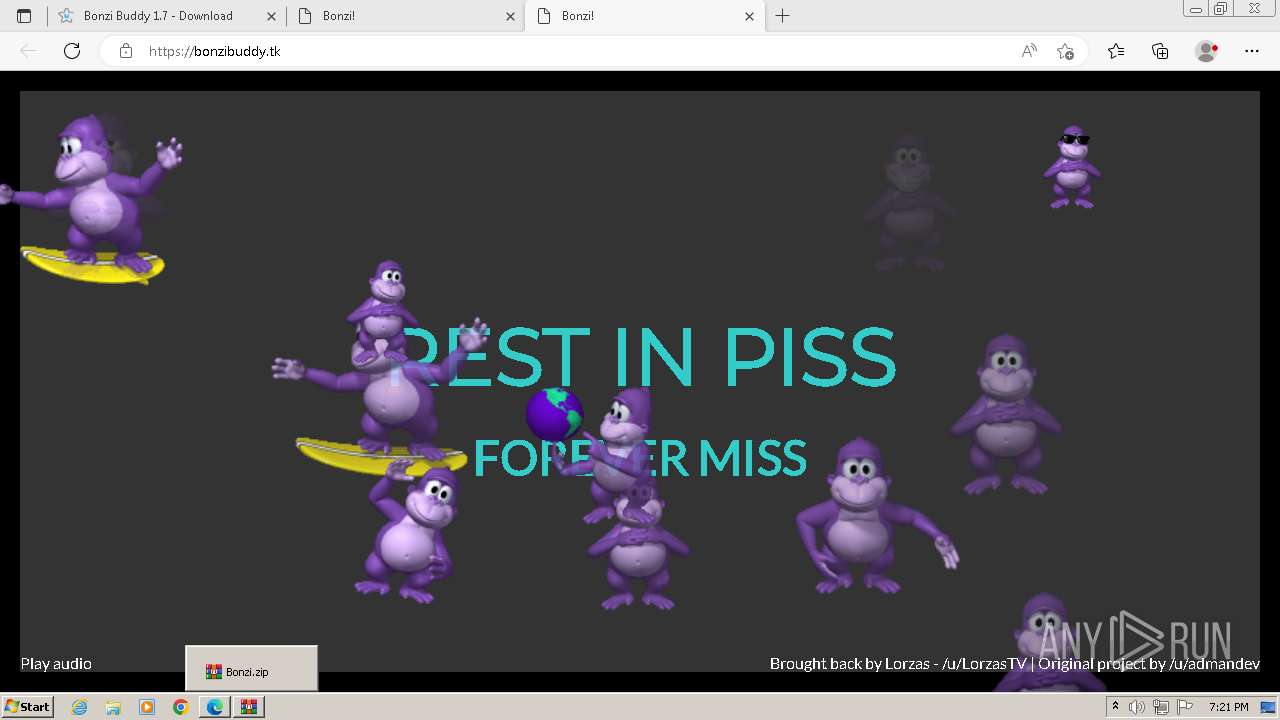Close the active Bonzi! tab
Image resolution: width=1280 pixels, height=720 pixels.
(x=750, y=16)
